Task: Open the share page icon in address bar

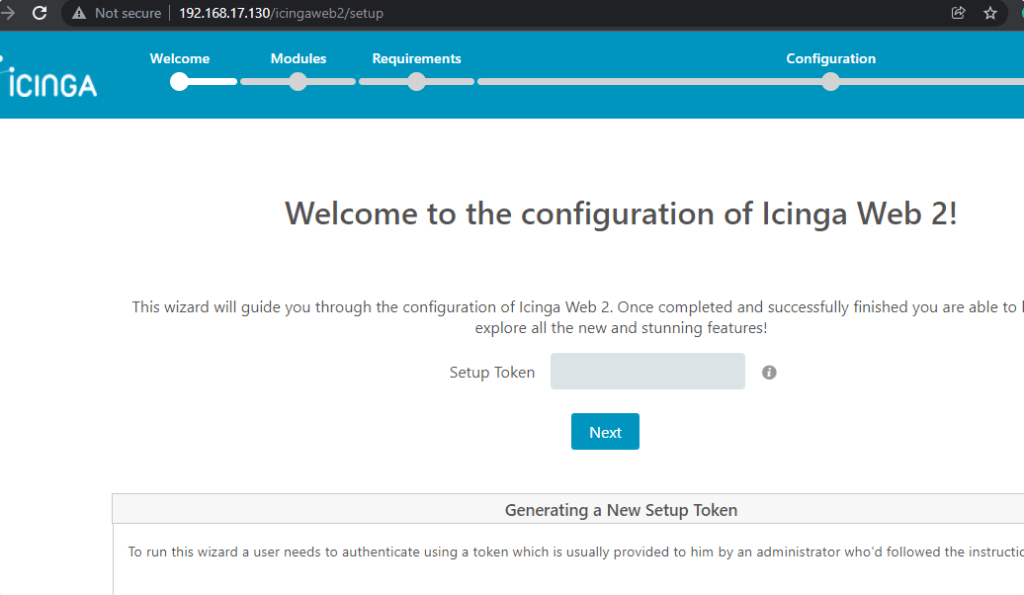Action: coord(958,13)
